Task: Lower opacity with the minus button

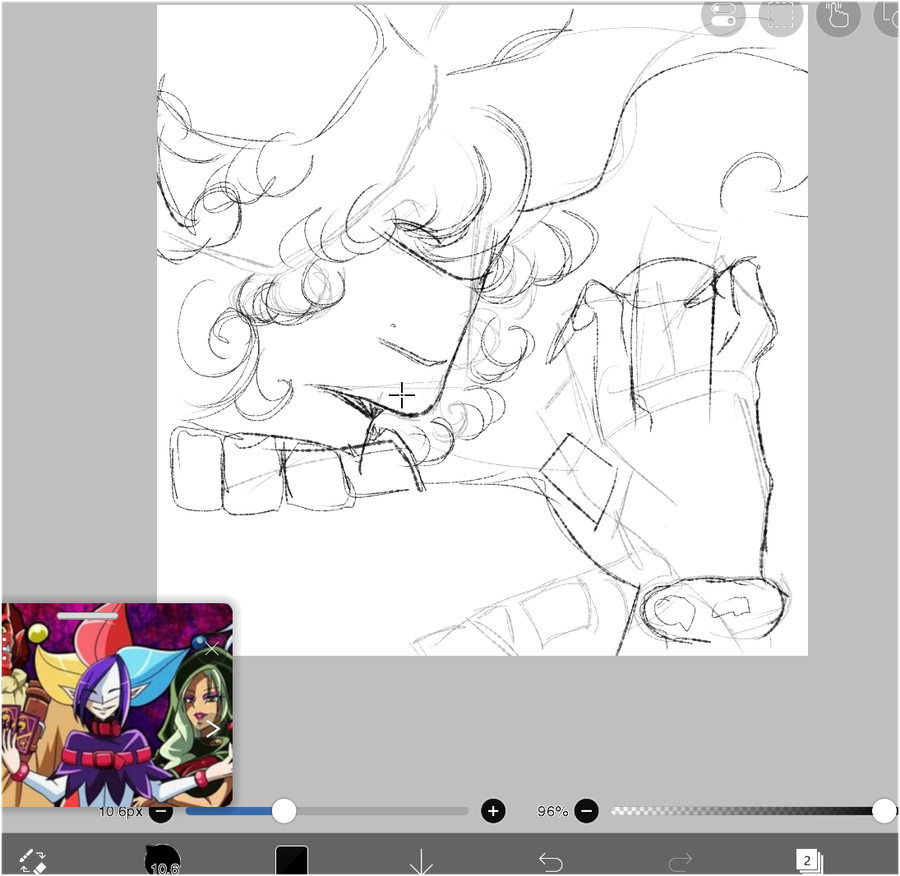Action: (x=586, y=811)
